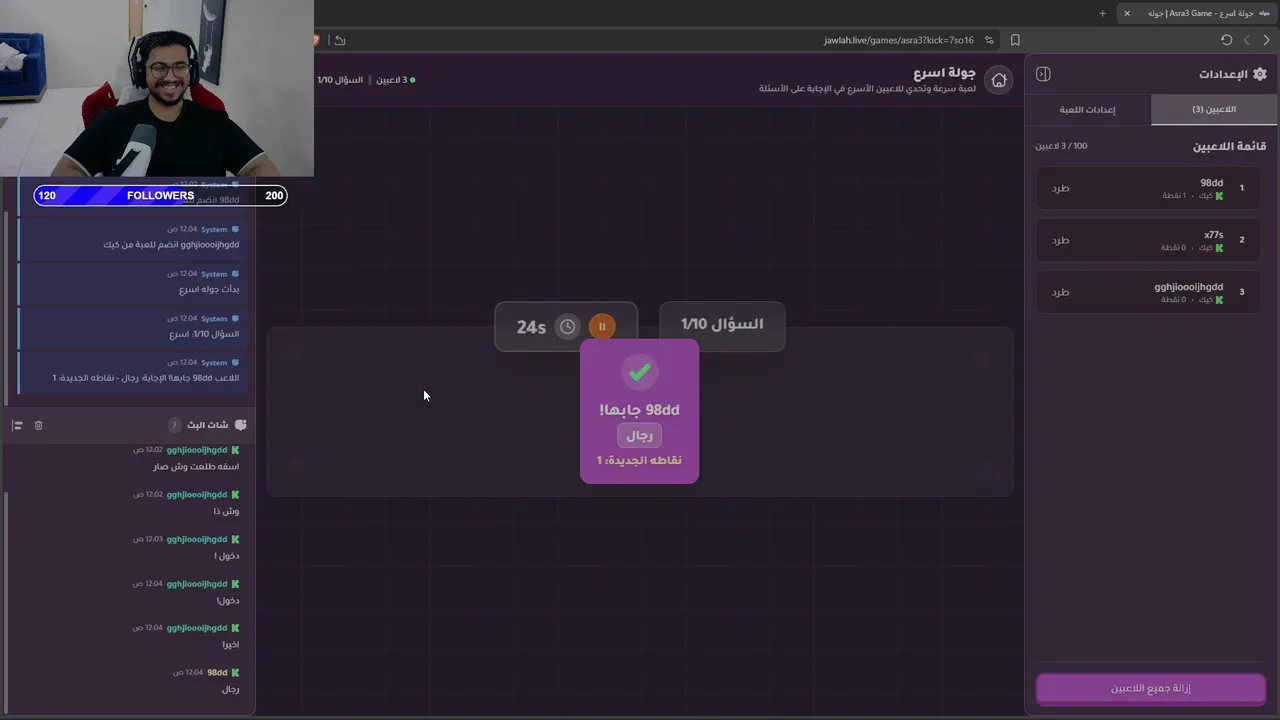The width and height of the screenshot is (1280, 720).
Task: Kick player 98dd with طرد
Action: pos(1061,188)
